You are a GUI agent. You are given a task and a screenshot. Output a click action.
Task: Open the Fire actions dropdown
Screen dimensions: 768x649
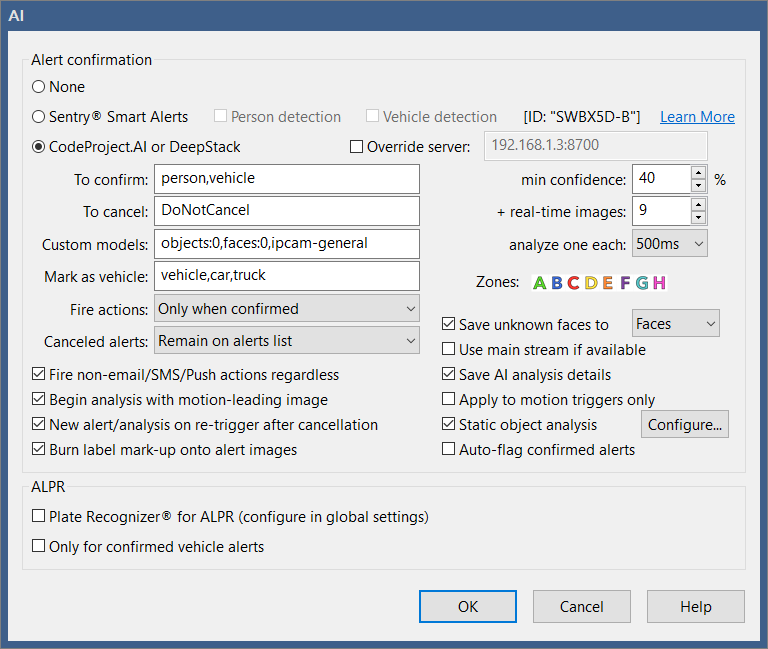287,309
